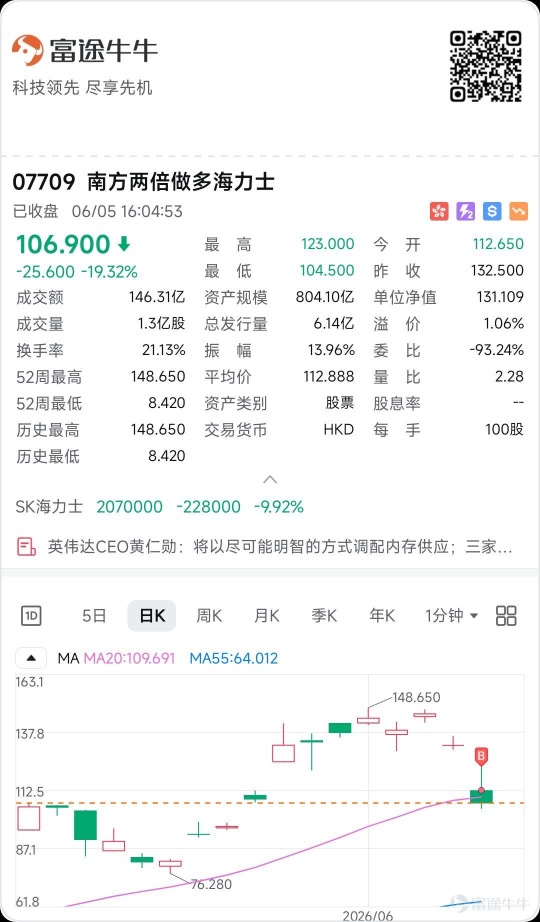Open the news document icon
Viewport: 540px width, 922px height.
click(x=26, y=547)
